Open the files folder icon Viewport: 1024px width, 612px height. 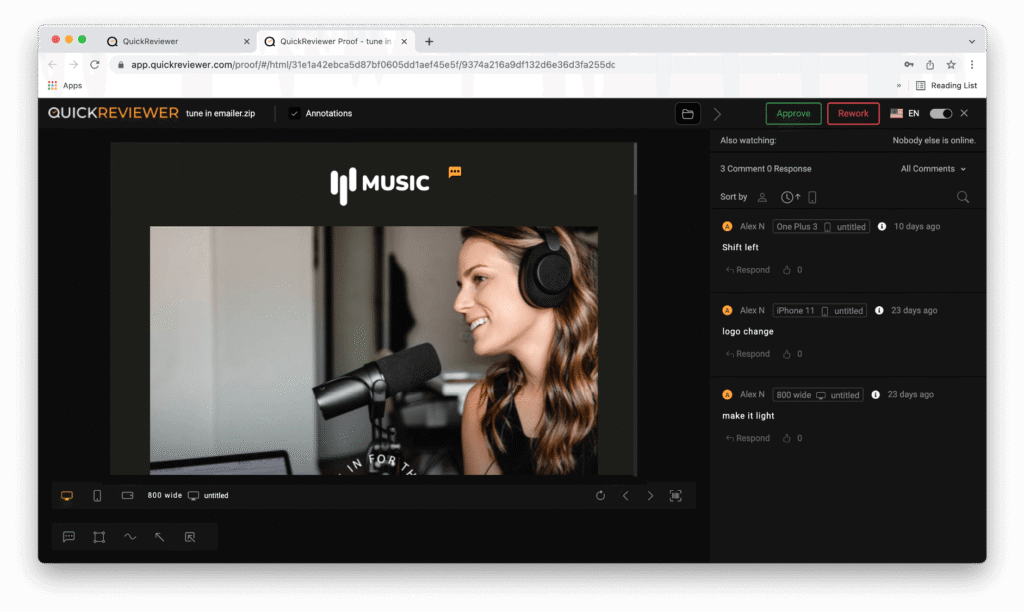687,114
